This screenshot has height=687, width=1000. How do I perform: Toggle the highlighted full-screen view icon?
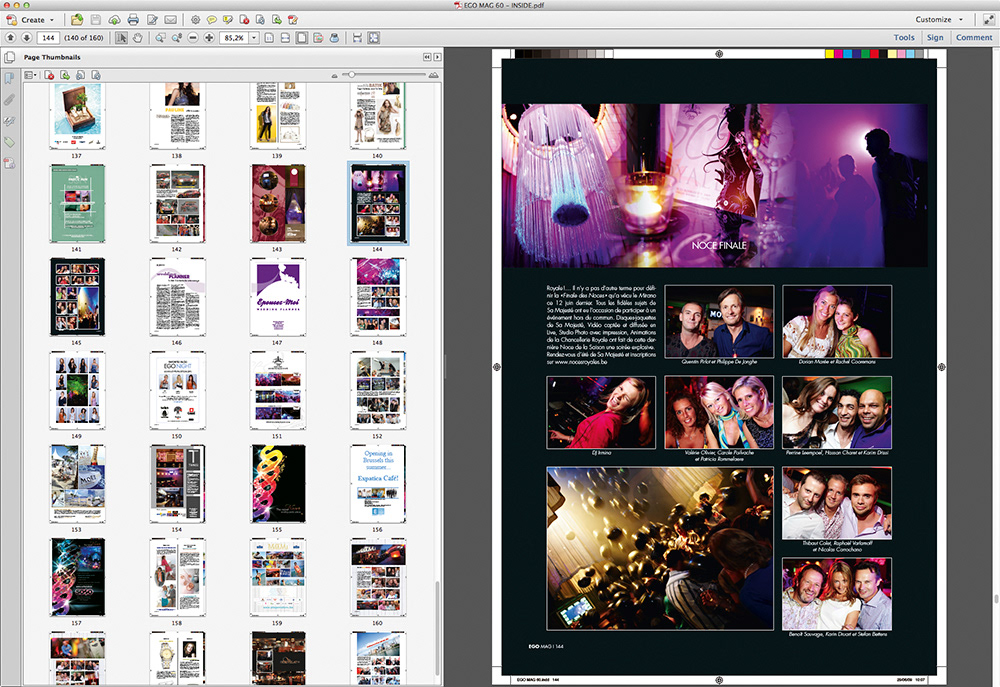click(374, 38)
